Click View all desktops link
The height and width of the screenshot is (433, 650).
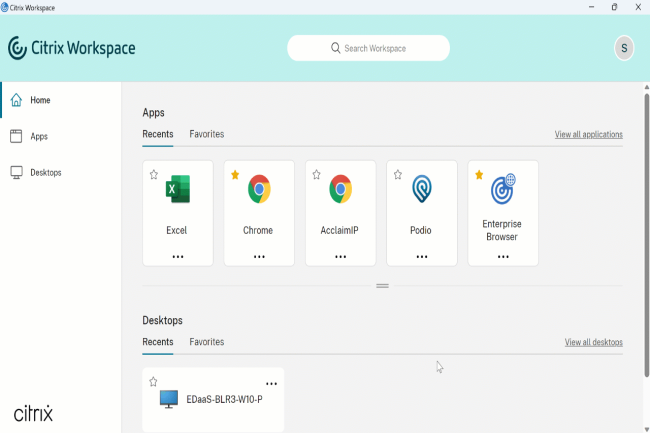click(x=593, y=342)
